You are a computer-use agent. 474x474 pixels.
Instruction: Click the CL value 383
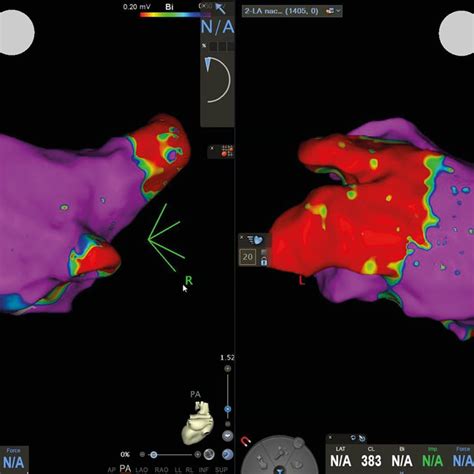tap(371, 461)
